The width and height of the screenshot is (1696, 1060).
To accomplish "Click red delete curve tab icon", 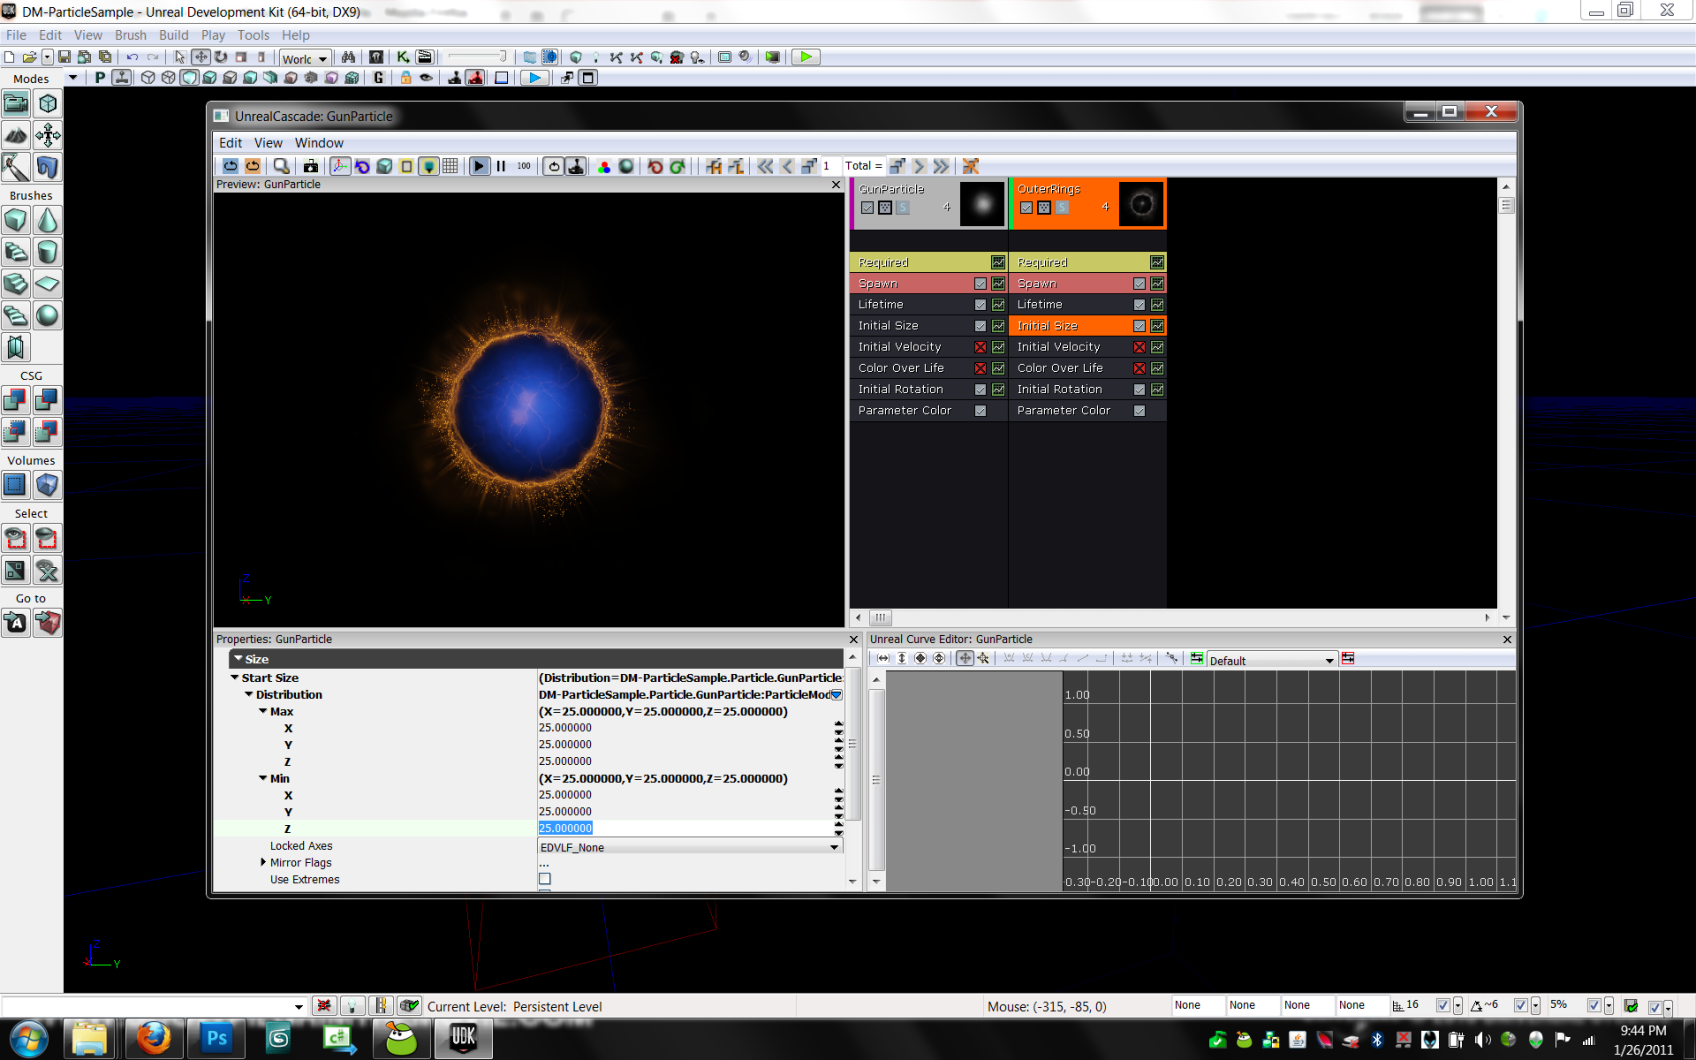I will tap(1348, 658).
